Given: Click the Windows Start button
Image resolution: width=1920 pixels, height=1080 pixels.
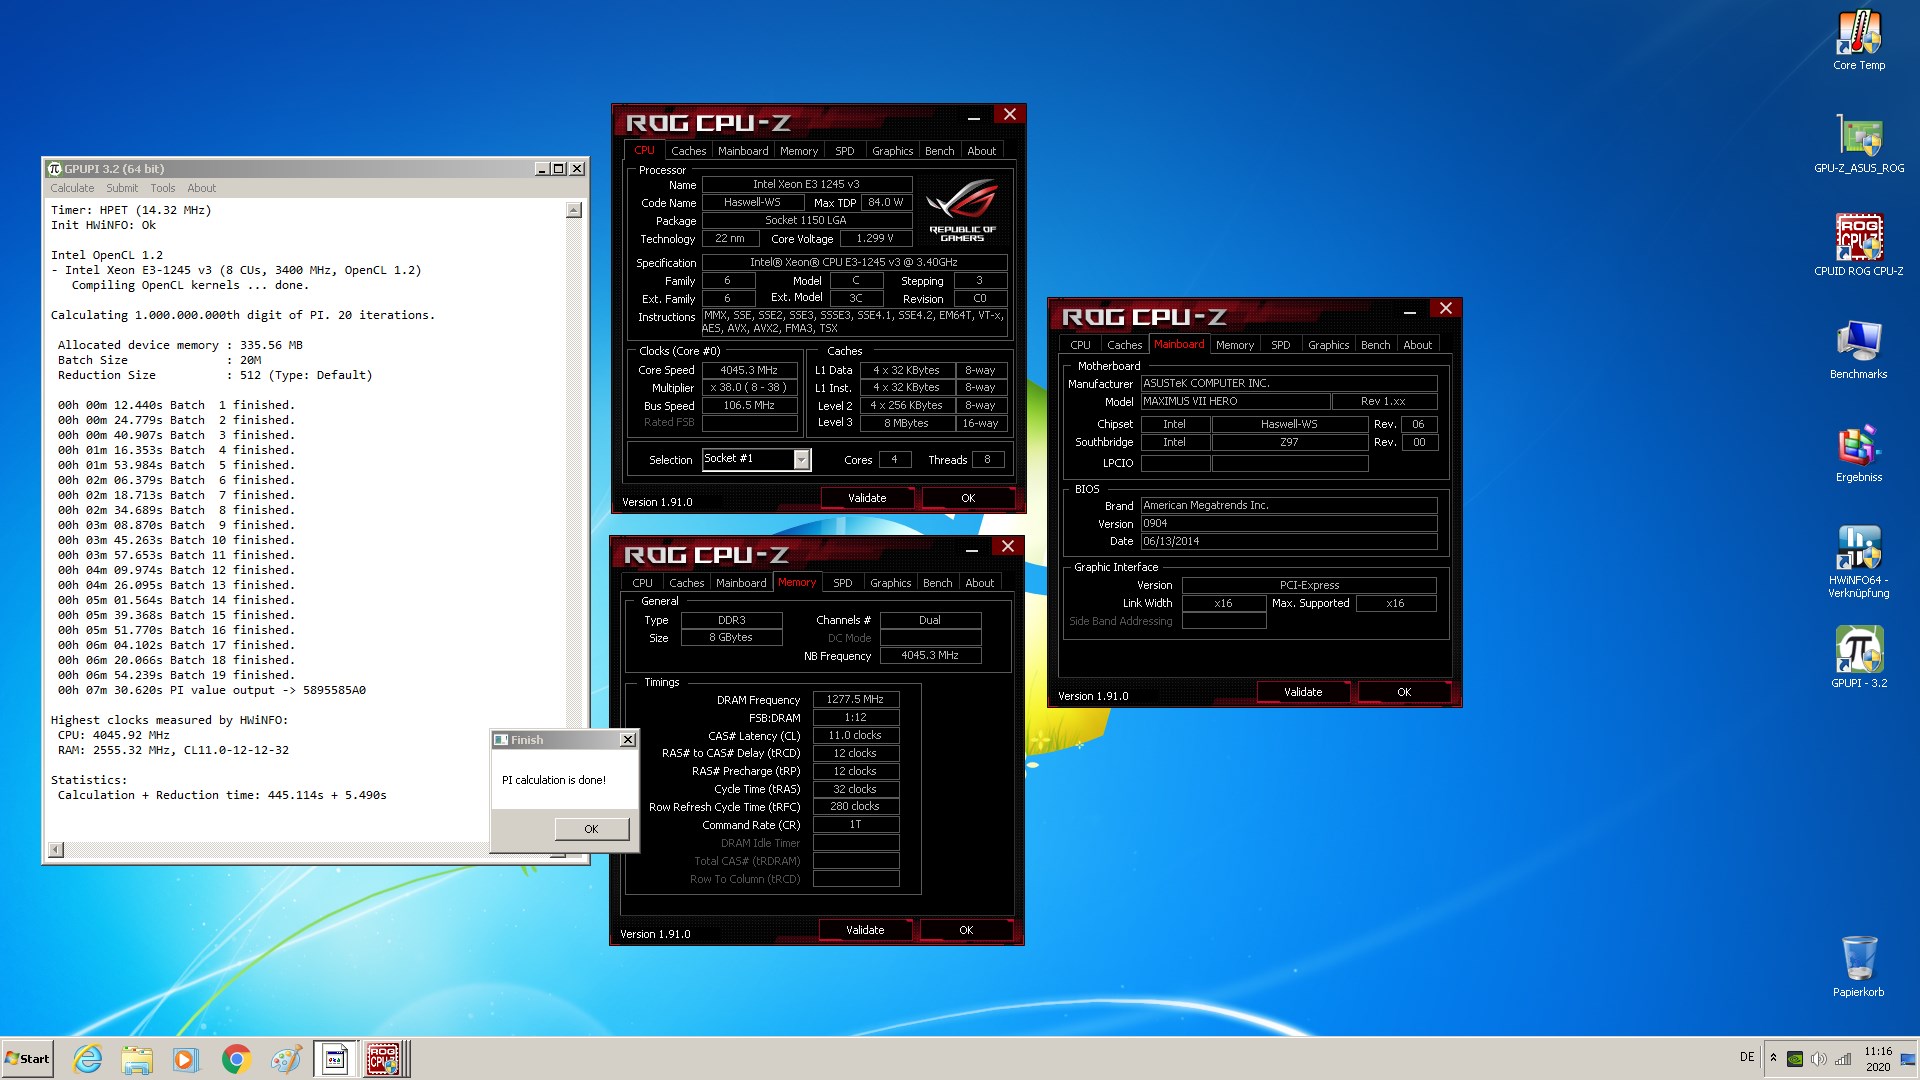Looking at the screenshot, I should [x=27, y=1059].
